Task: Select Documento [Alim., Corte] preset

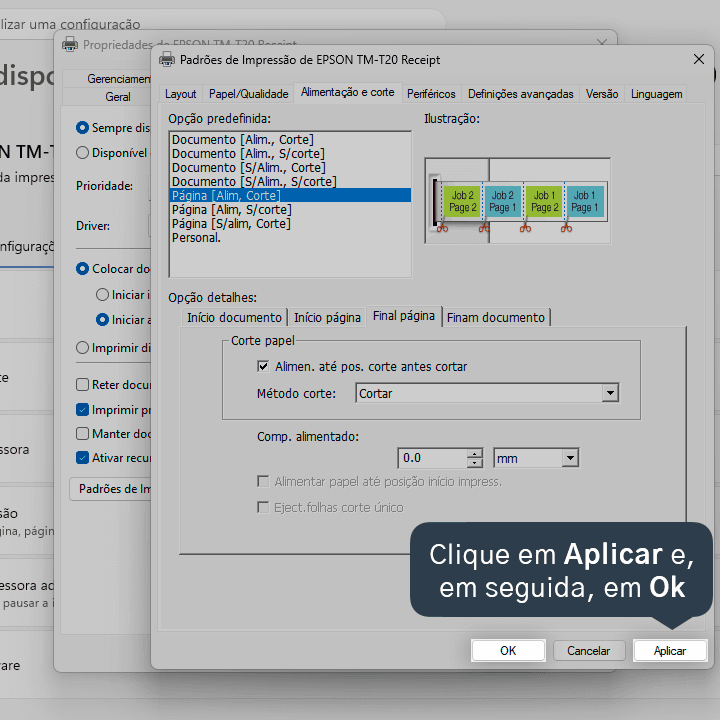Action: [290, 140]
